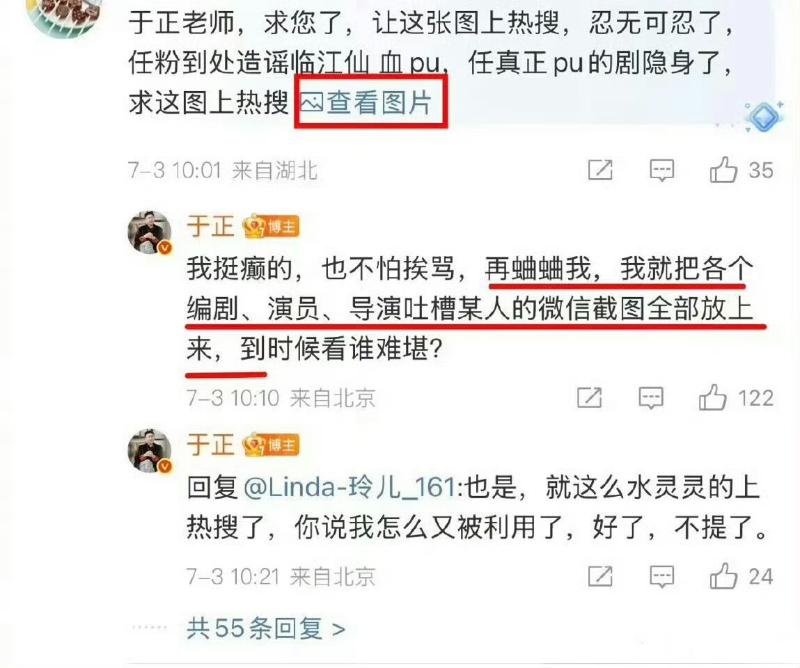This screenshot has height=668, width=800.
Task: Expand 共55条回复 to view all replies
Action: [x=266, y=628]
